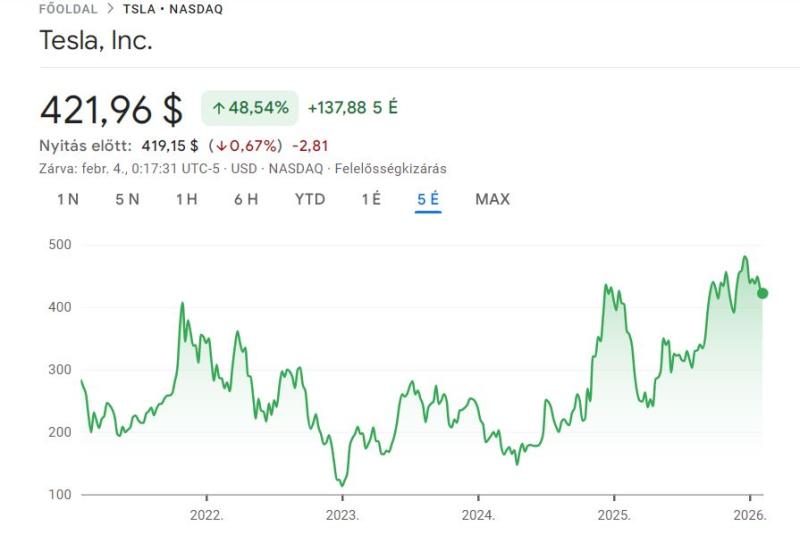Go to the FŐOLDAL breadcrumb link
This screenshot has height=543, width=800.
click(68, 9)
